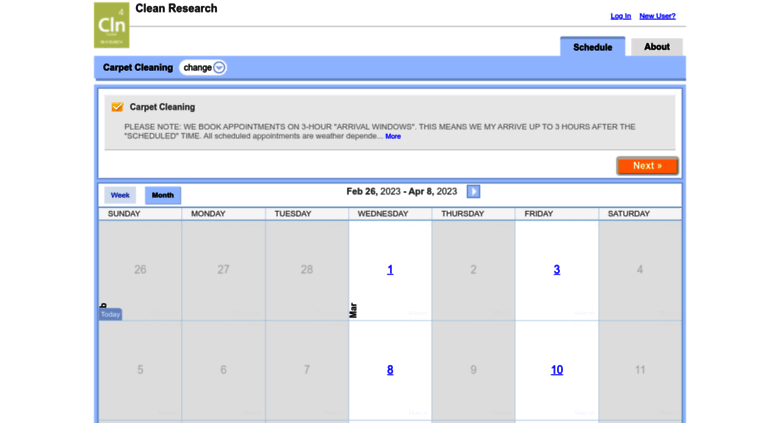Click the MONDAY column header

coord(208,213)
